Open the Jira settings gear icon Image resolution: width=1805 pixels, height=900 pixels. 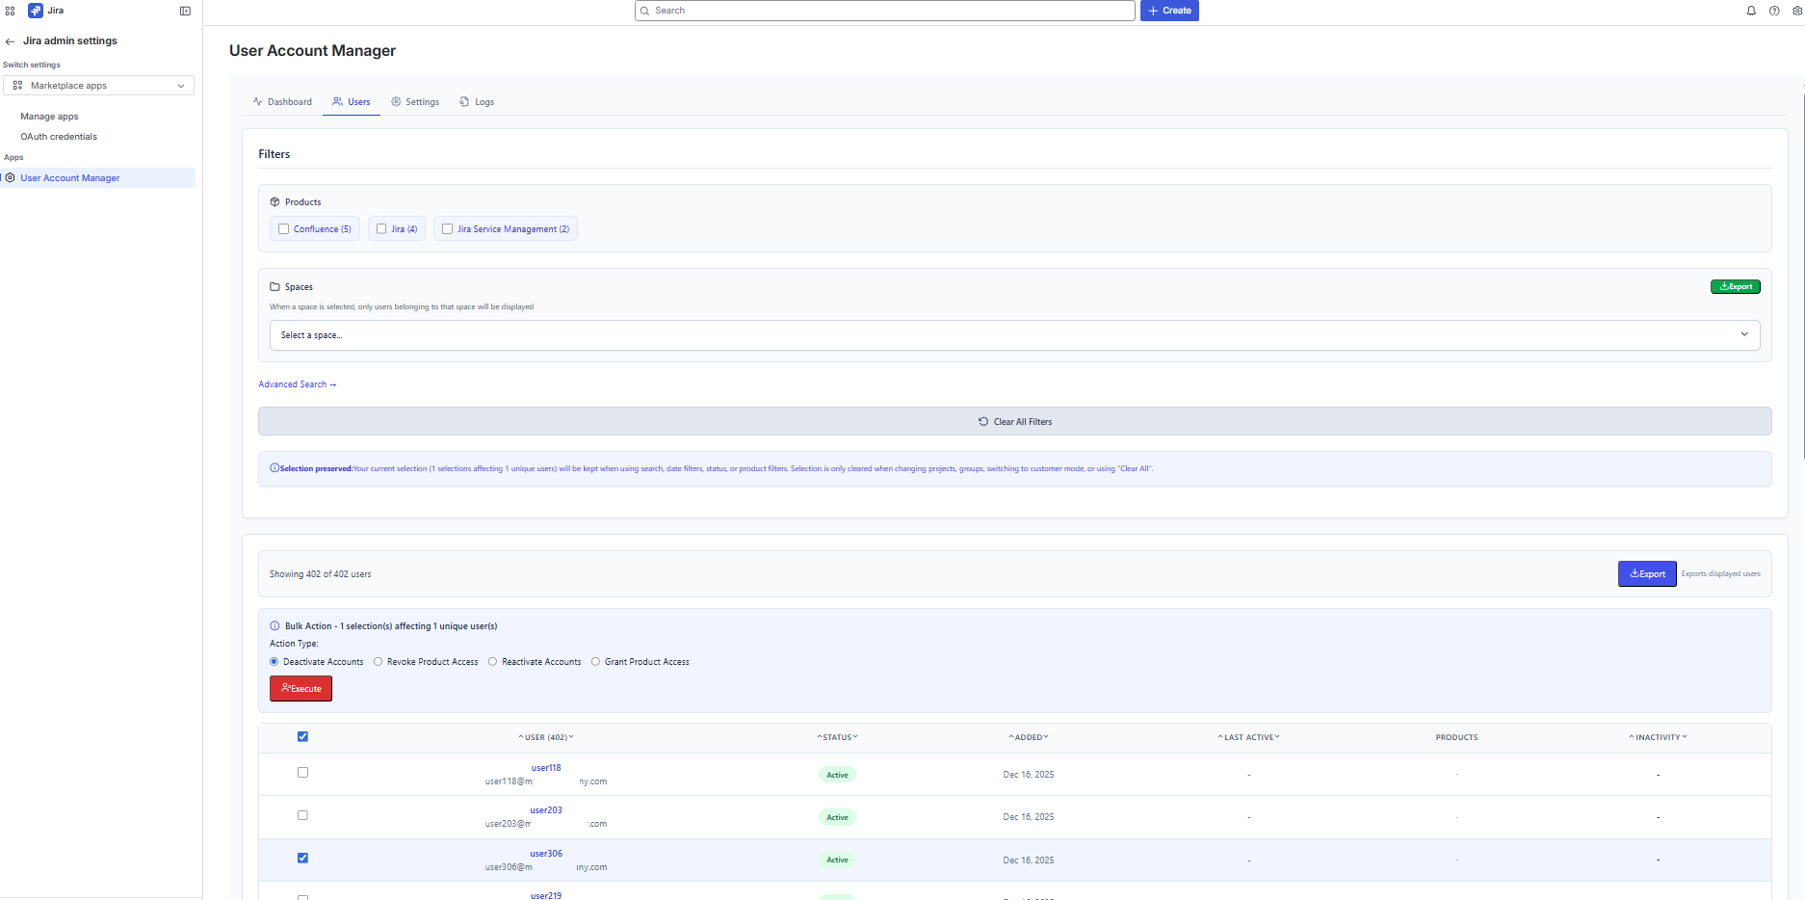1797,10
